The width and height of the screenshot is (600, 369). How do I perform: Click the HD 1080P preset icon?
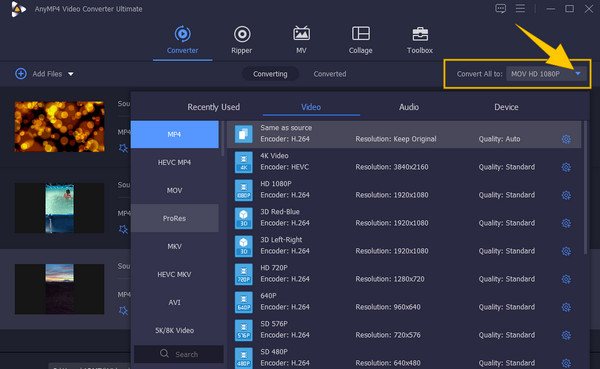pos(244,190)
